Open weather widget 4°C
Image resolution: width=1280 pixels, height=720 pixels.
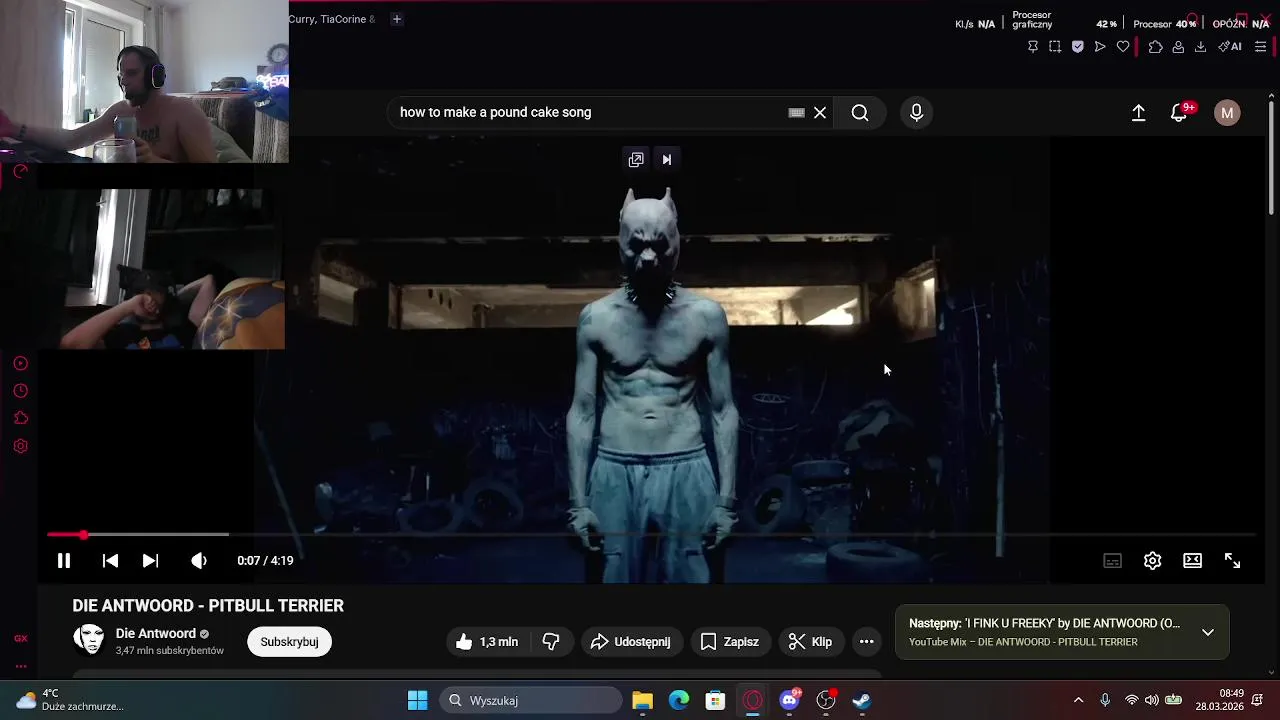point(69,700)
